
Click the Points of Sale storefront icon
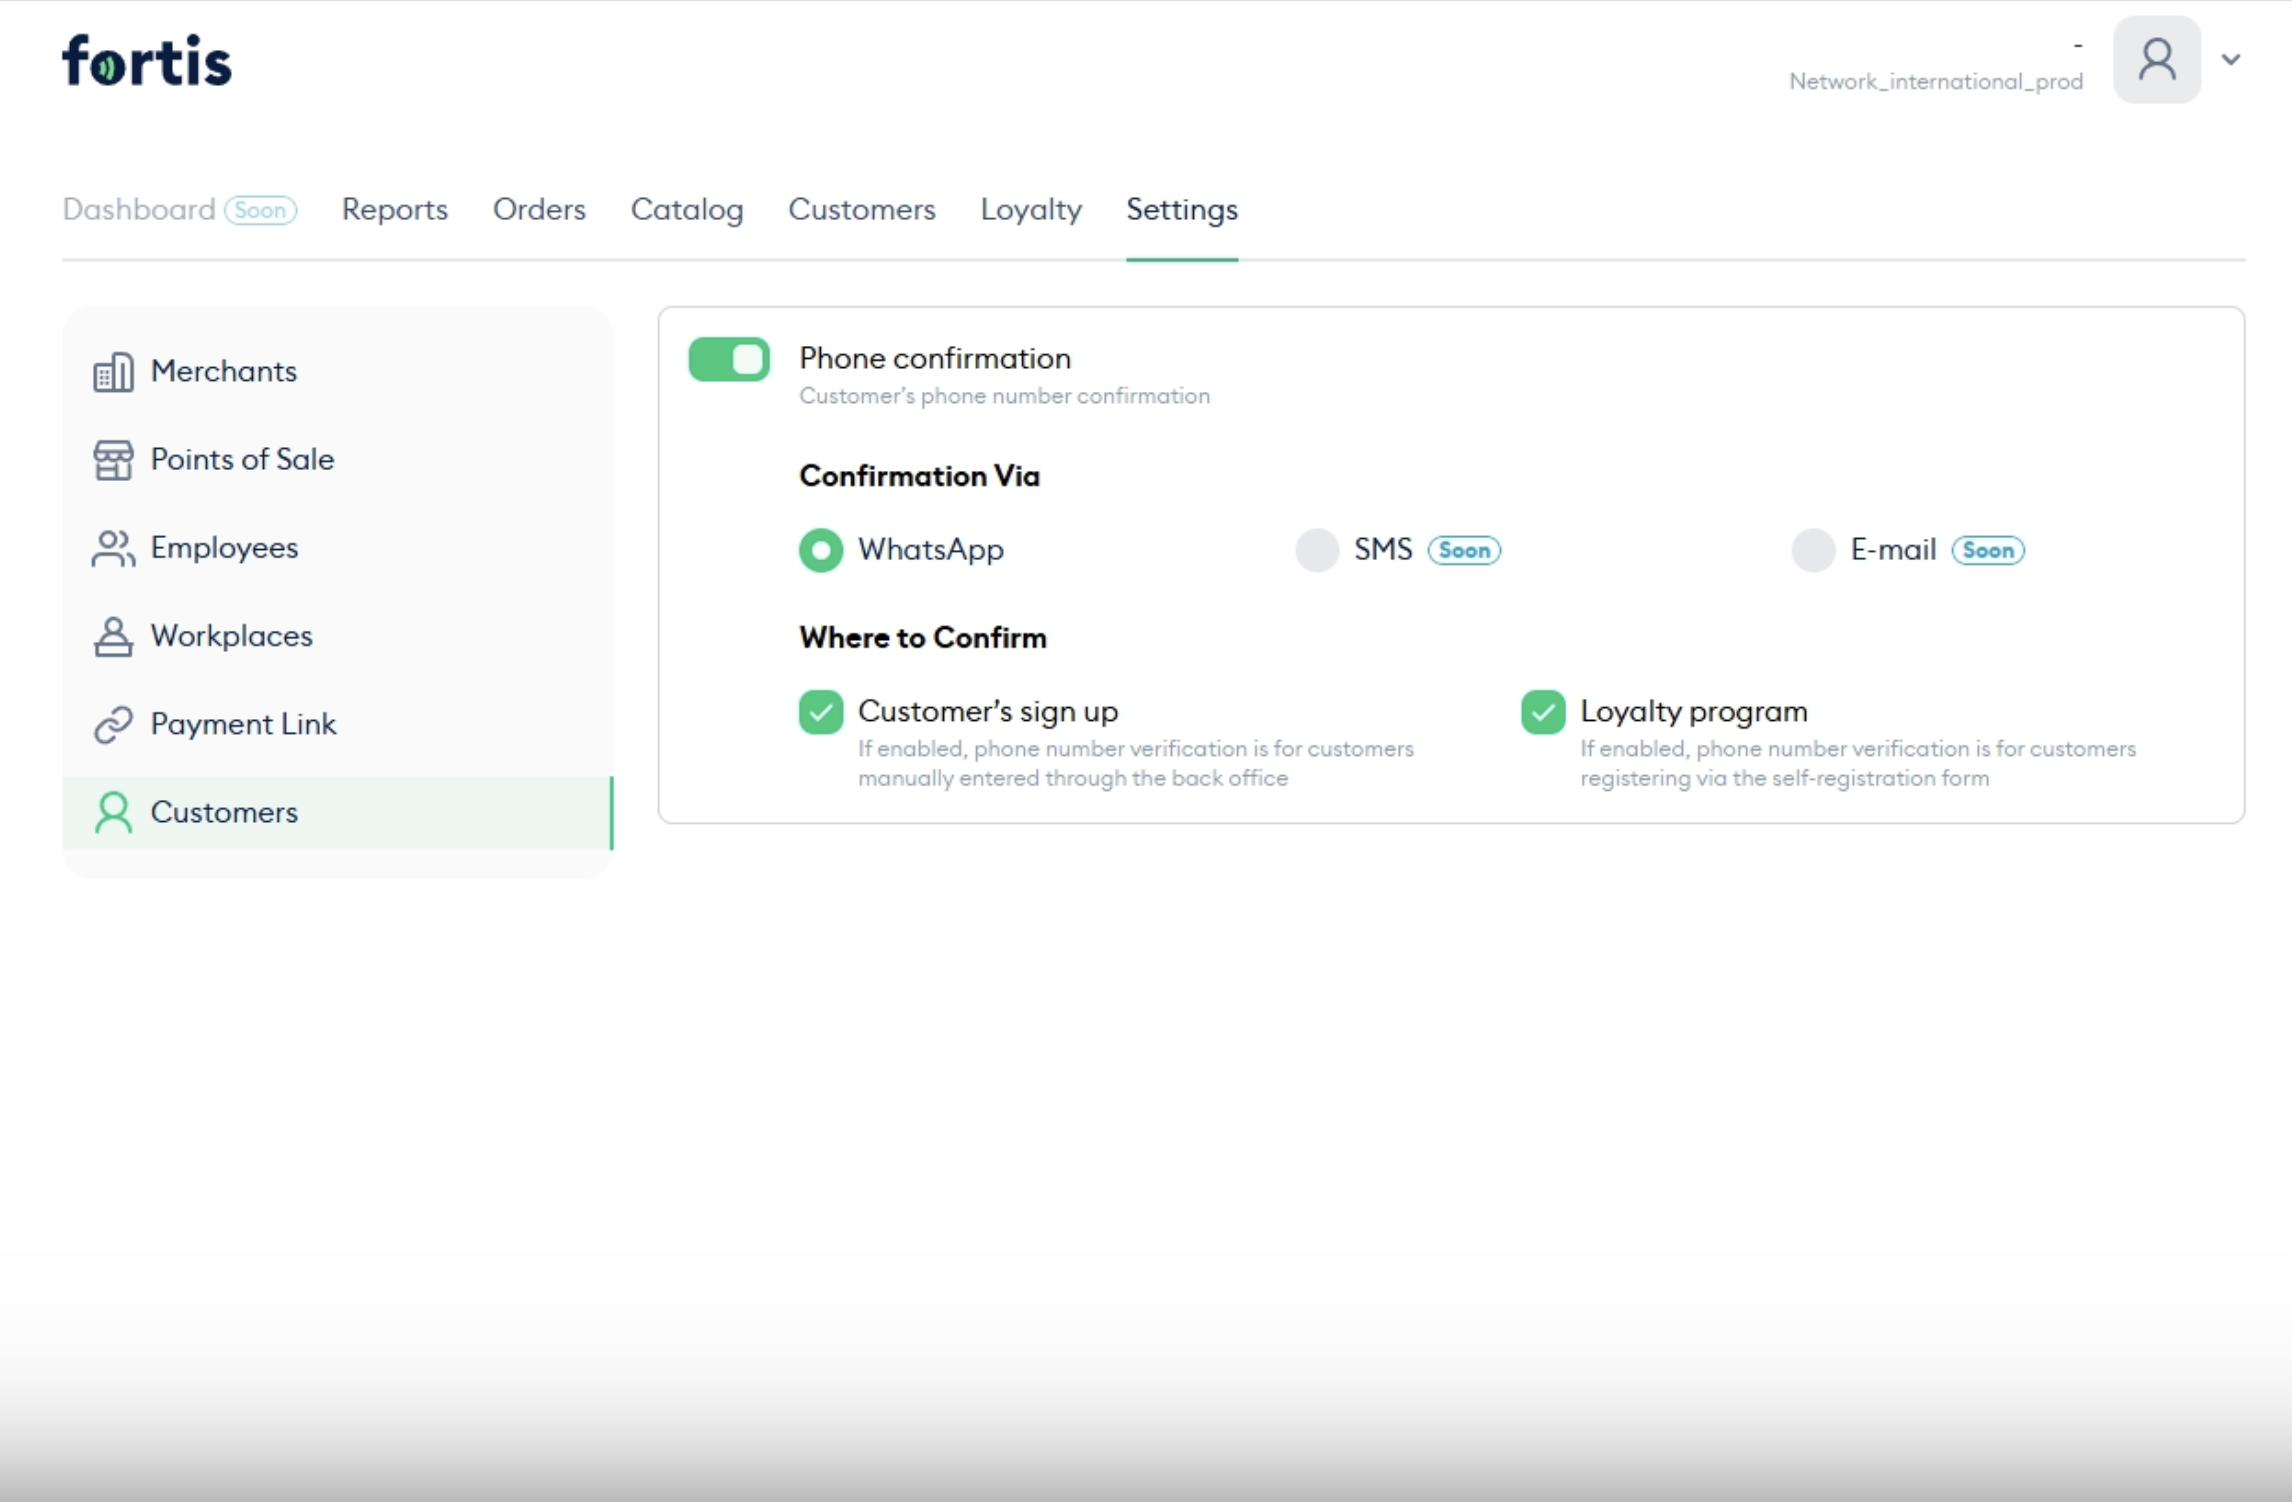(113, 460)
